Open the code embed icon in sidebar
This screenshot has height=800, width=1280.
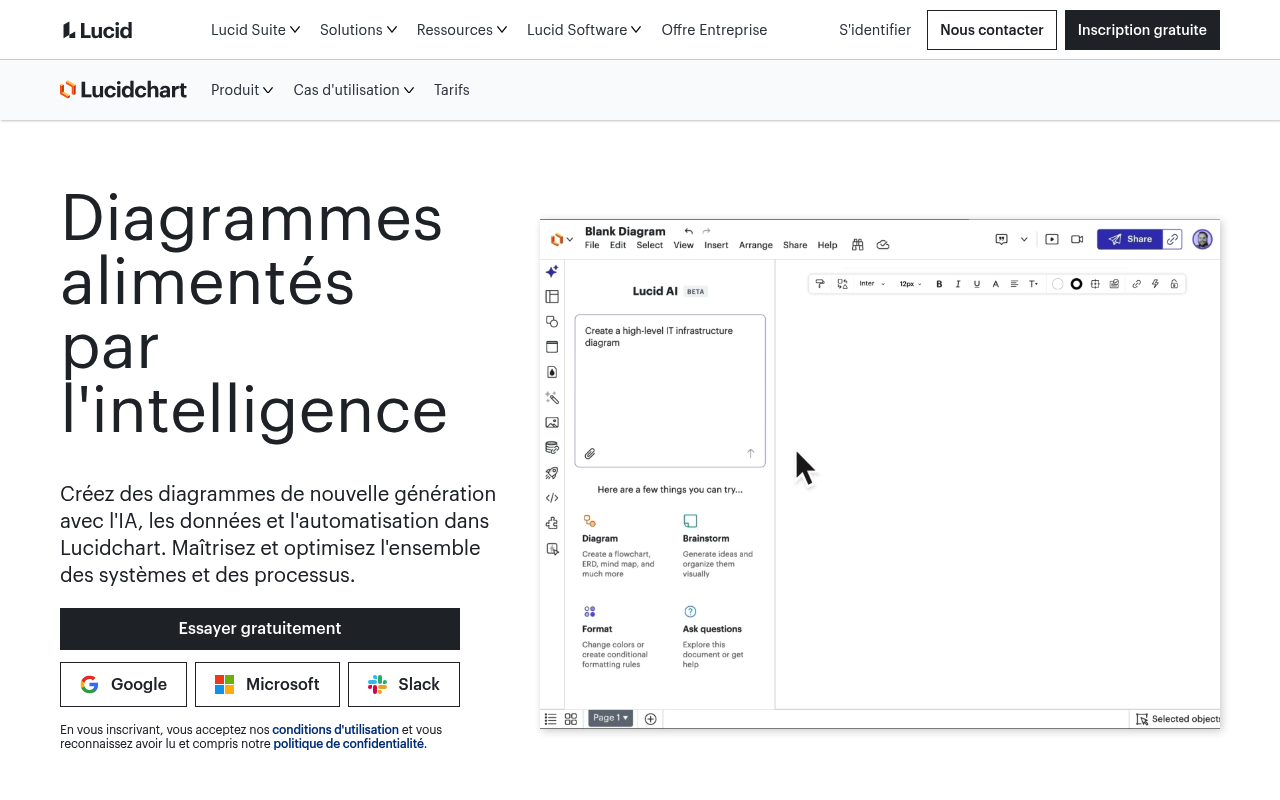pos(552,498)
